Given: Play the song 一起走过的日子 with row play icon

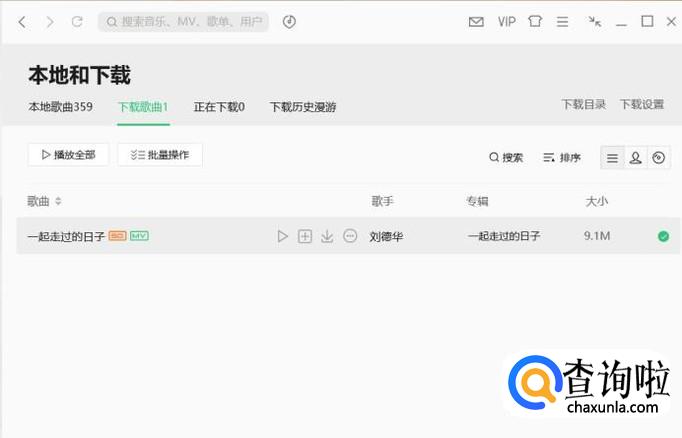Looking at the screenshot, I should 283,236.
